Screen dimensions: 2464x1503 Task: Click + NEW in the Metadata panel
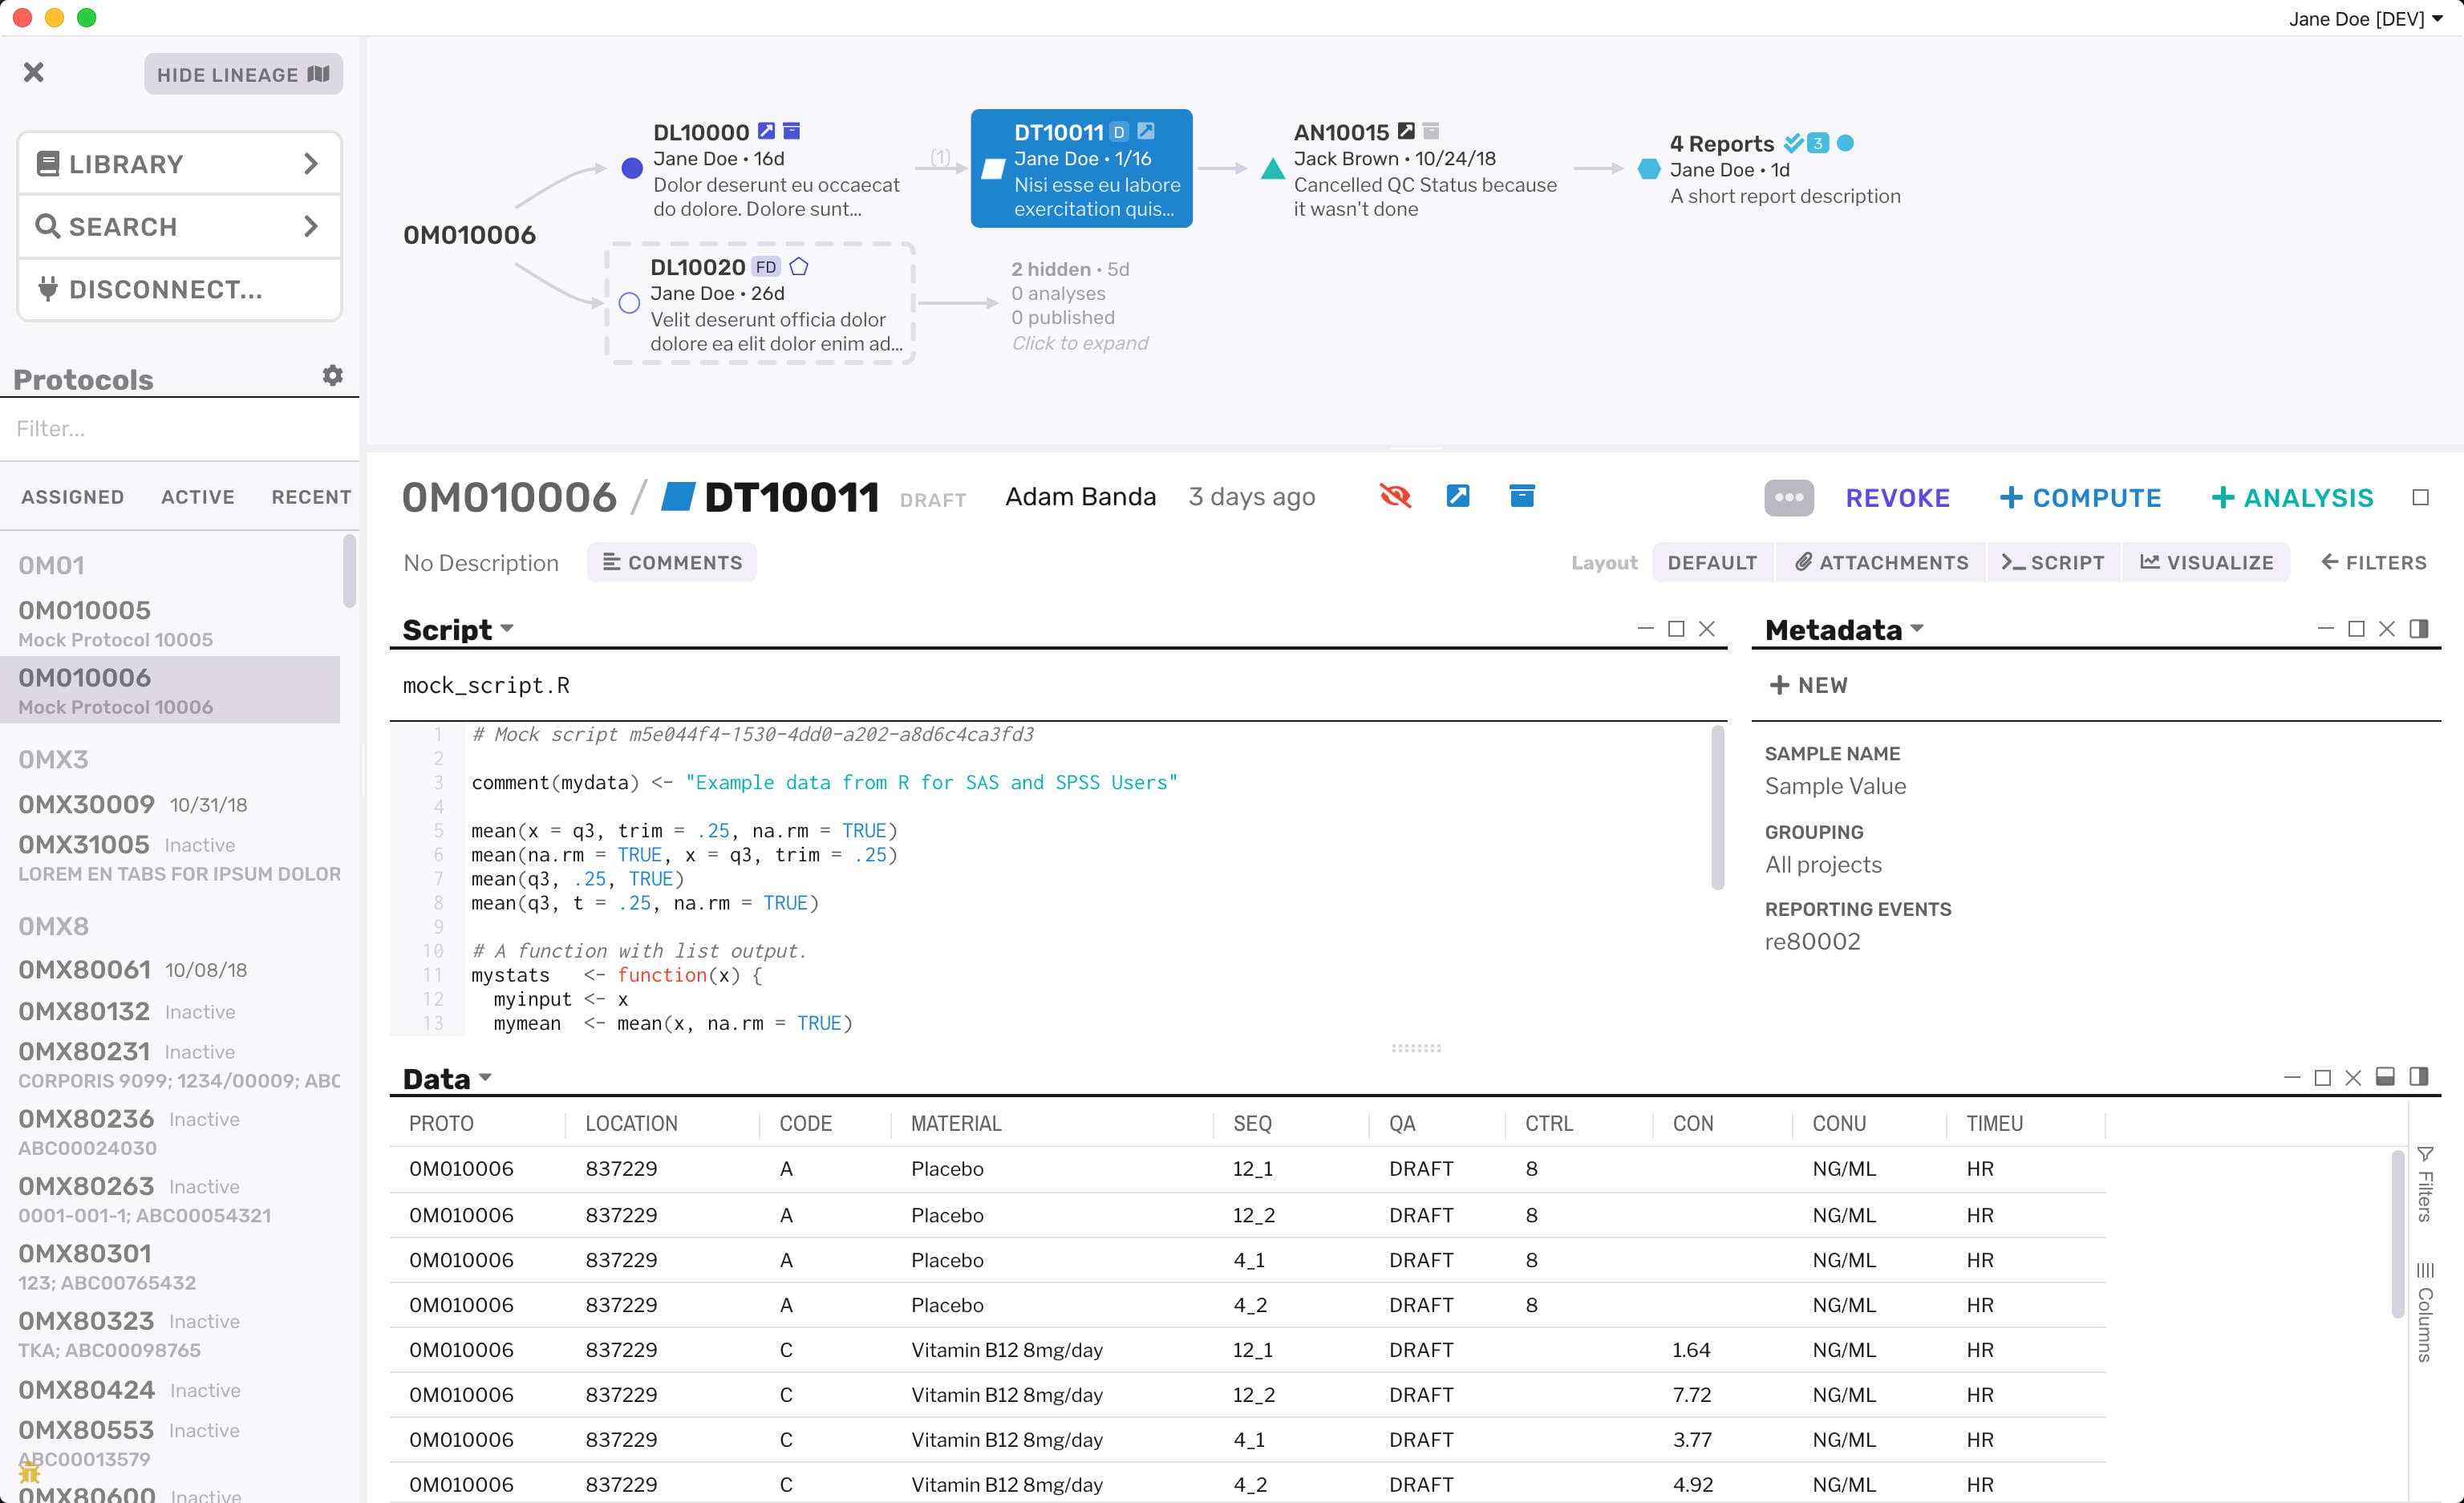pyautogui.click(x=1808, y=685)
